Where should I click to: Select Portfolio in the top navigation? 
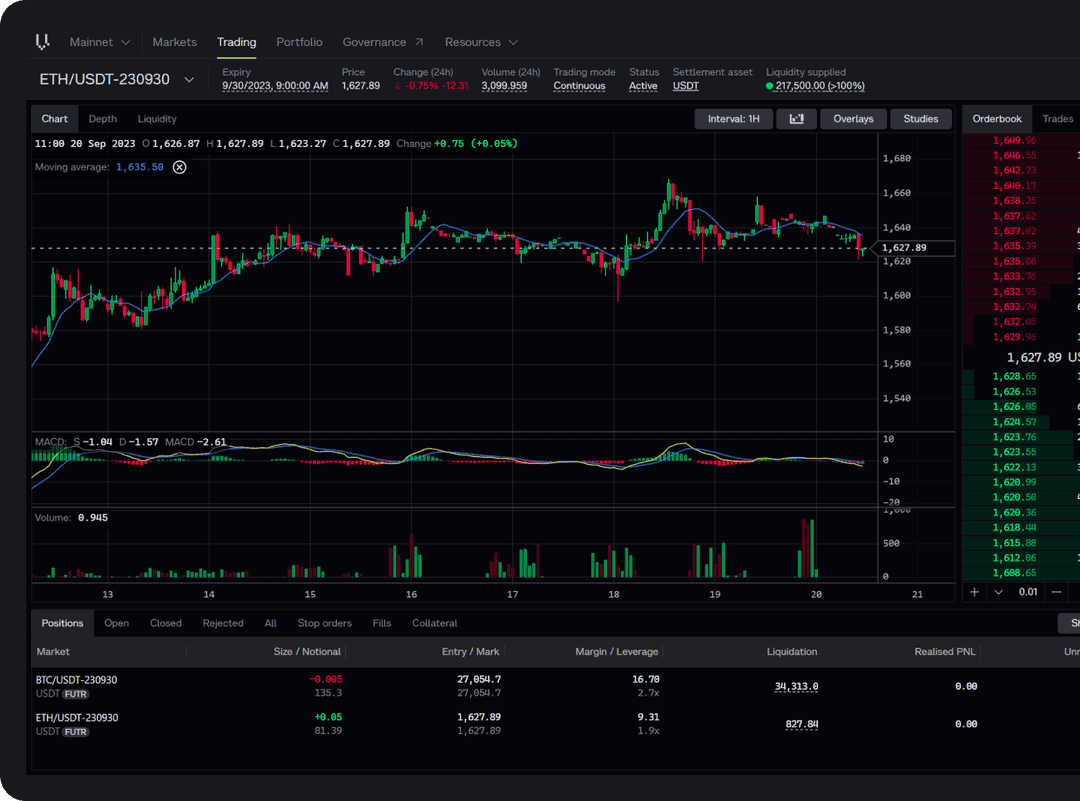point(299,42)
